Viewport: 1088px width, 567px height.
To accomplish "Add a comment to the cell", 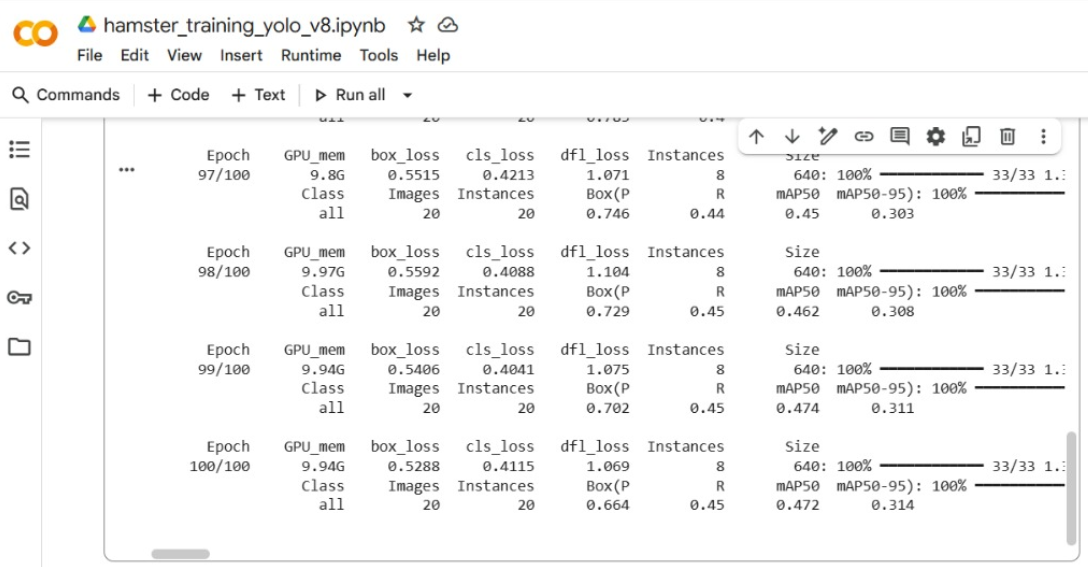I will click(900, 136).
